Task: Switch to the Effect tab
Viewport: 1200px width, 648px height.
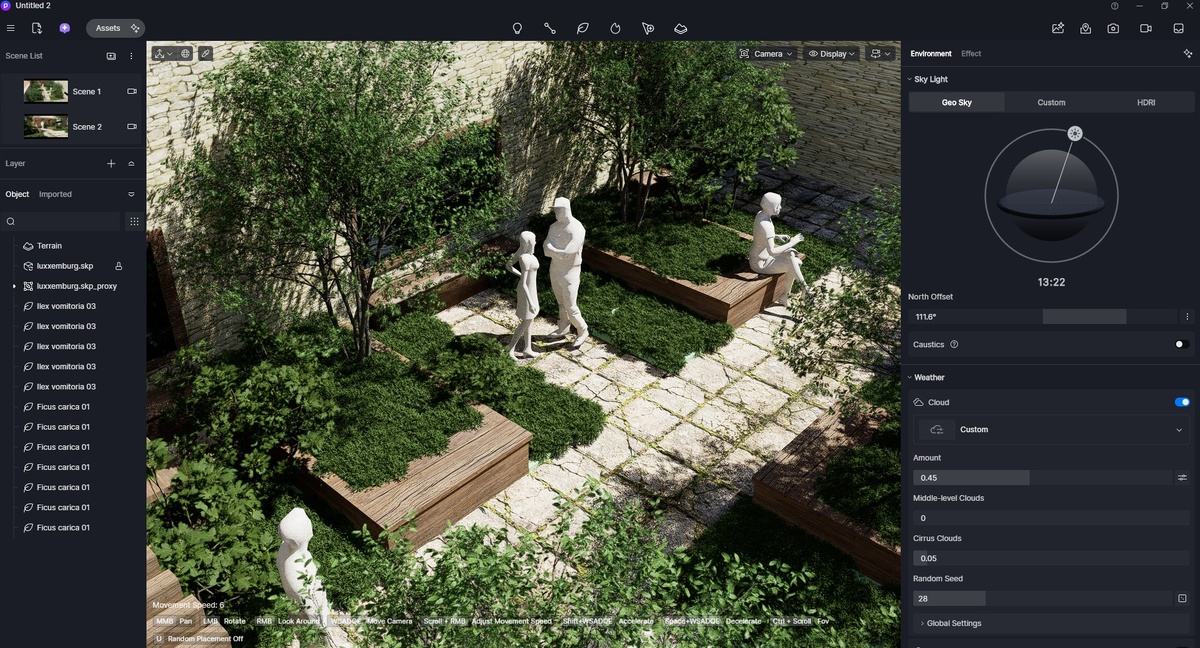Action: 971,54
